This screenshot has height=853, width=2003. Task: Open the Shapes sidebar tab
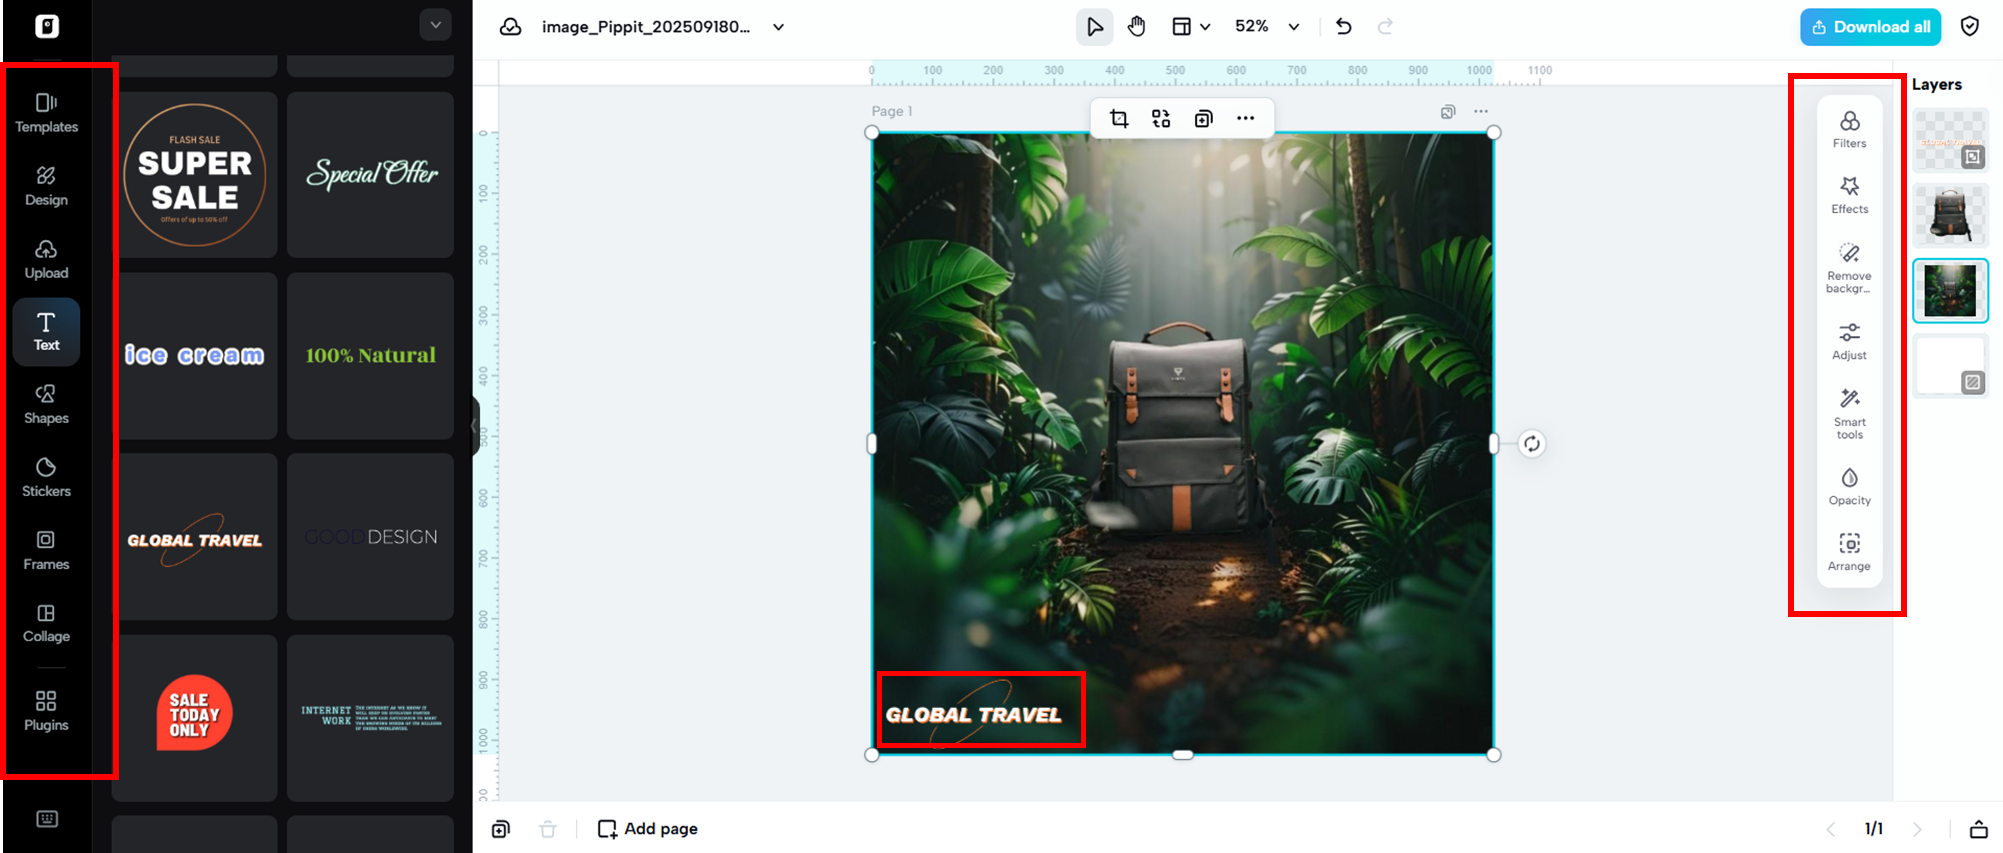pos(46,404)
